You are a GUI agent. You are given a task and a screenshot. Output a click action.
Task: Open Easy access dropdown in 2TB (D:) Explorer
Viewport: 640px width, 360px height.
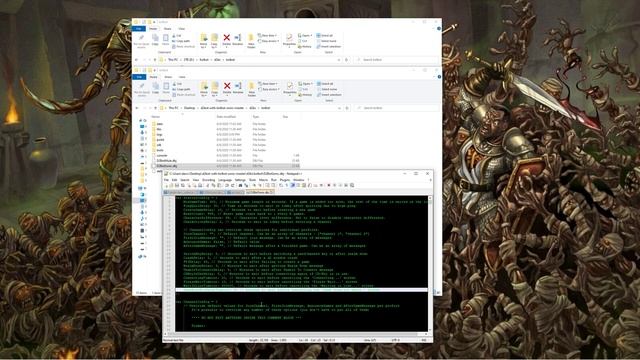[269, 41]
